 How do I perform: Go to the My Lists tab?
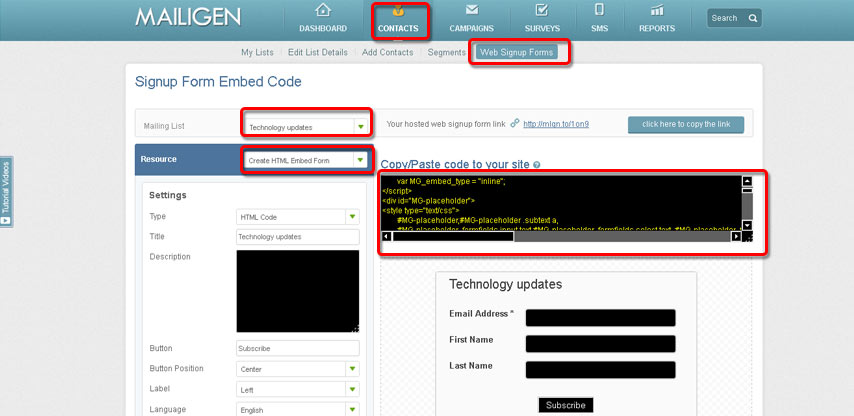click(x=257, y=52)
